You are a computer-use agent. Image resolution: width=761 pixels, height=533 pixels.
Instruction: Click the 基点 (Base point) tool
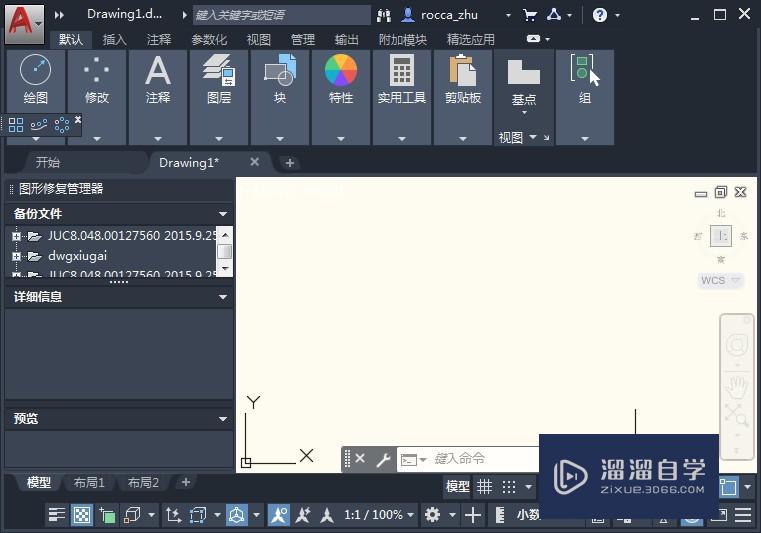(524, 83)
